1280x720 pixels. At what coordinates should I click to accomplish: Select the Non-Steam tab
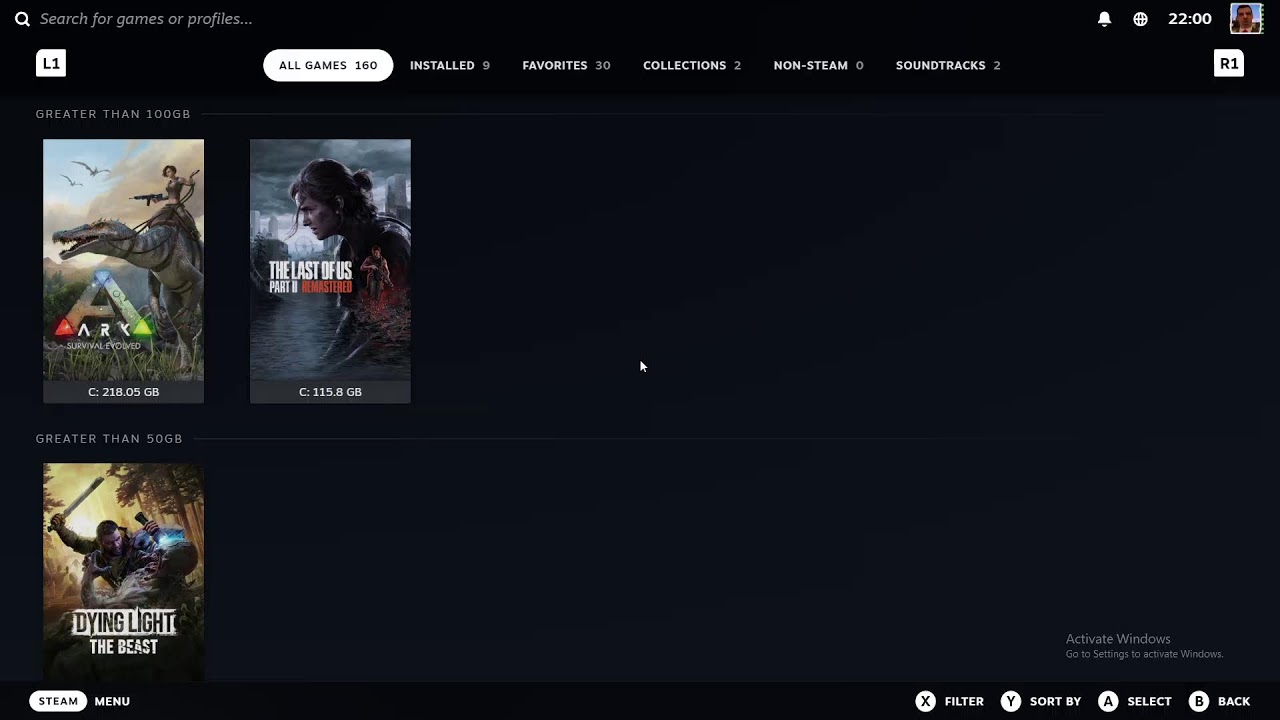pyautogui.click(x=818, y=65)
